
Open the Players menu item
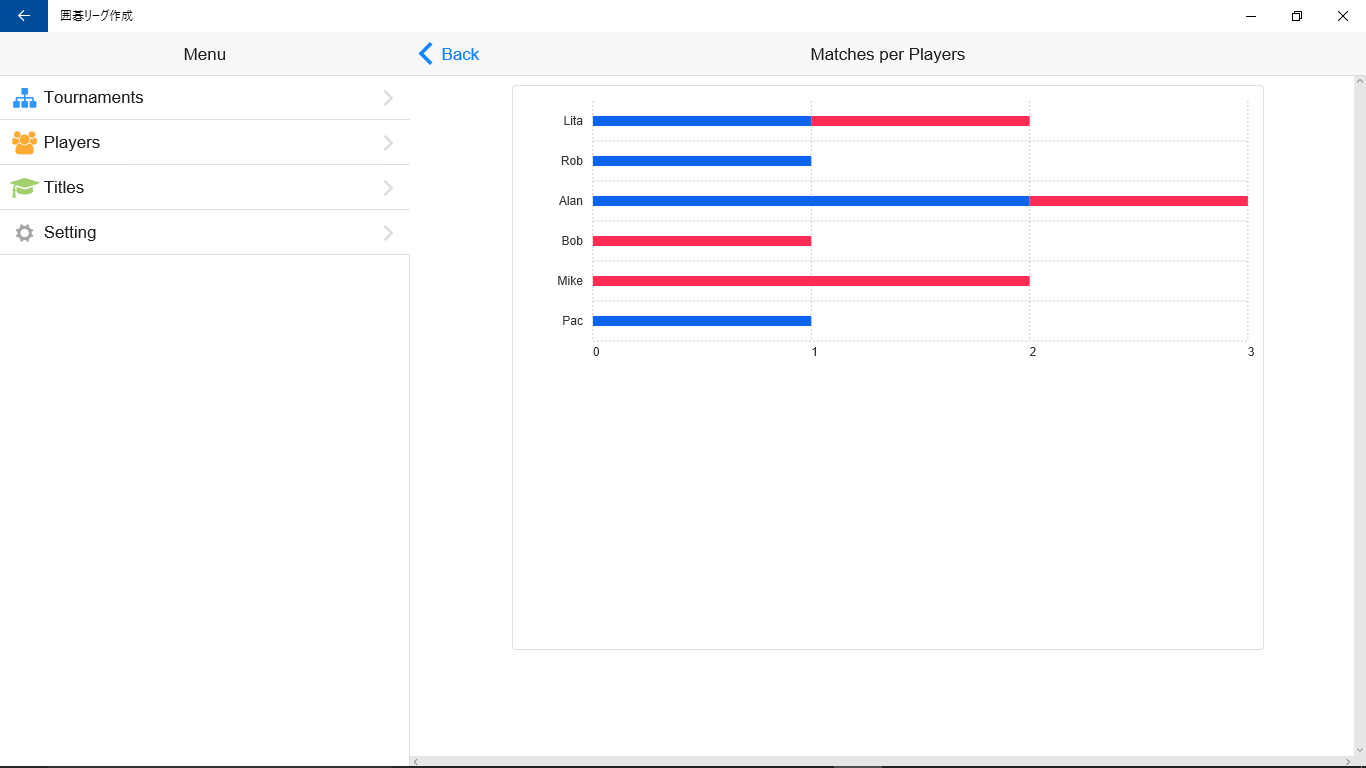point(72,143)
